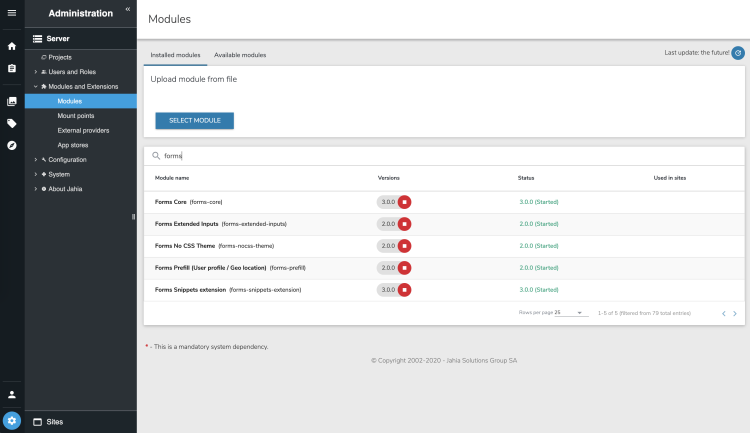Select Projects in the sidebar
This screenshot has height=433, width=750.
pyautogui.click(x=60, y=57)
